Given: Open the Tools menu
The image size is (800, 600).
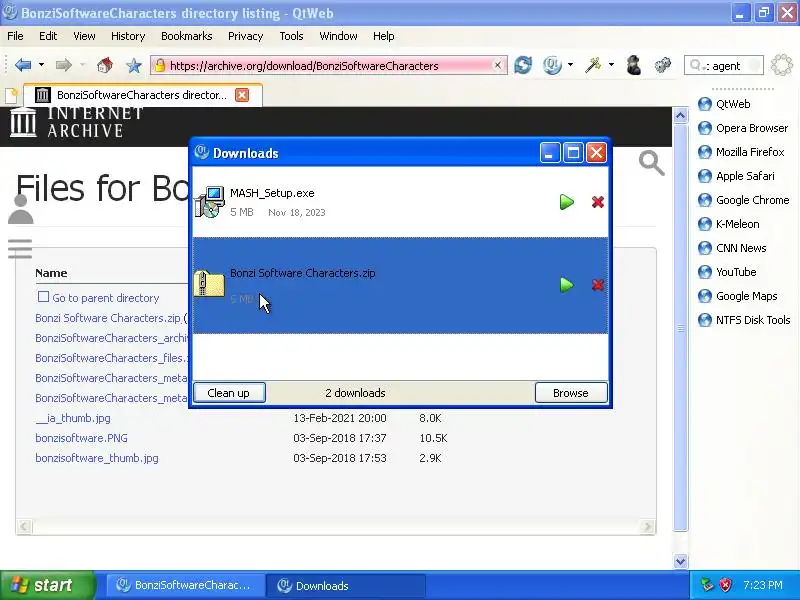Looking at the screenshot, I should 291,36.
